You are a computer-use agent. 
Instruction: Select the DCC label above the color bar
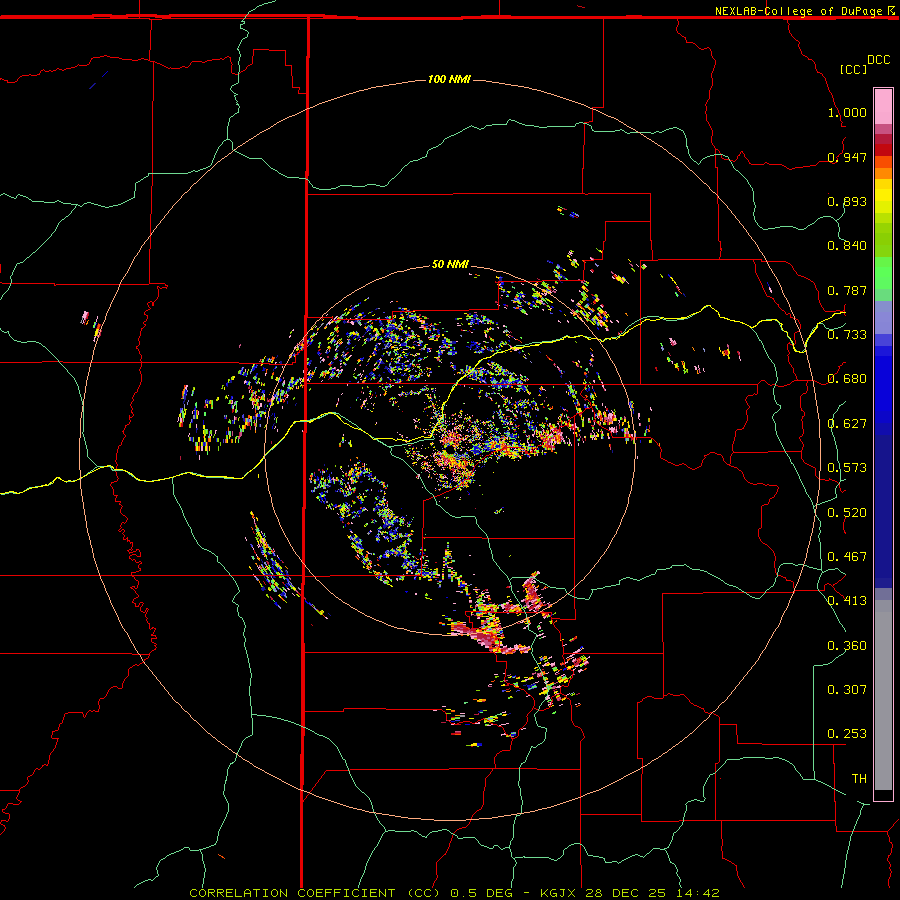(878, 60)
